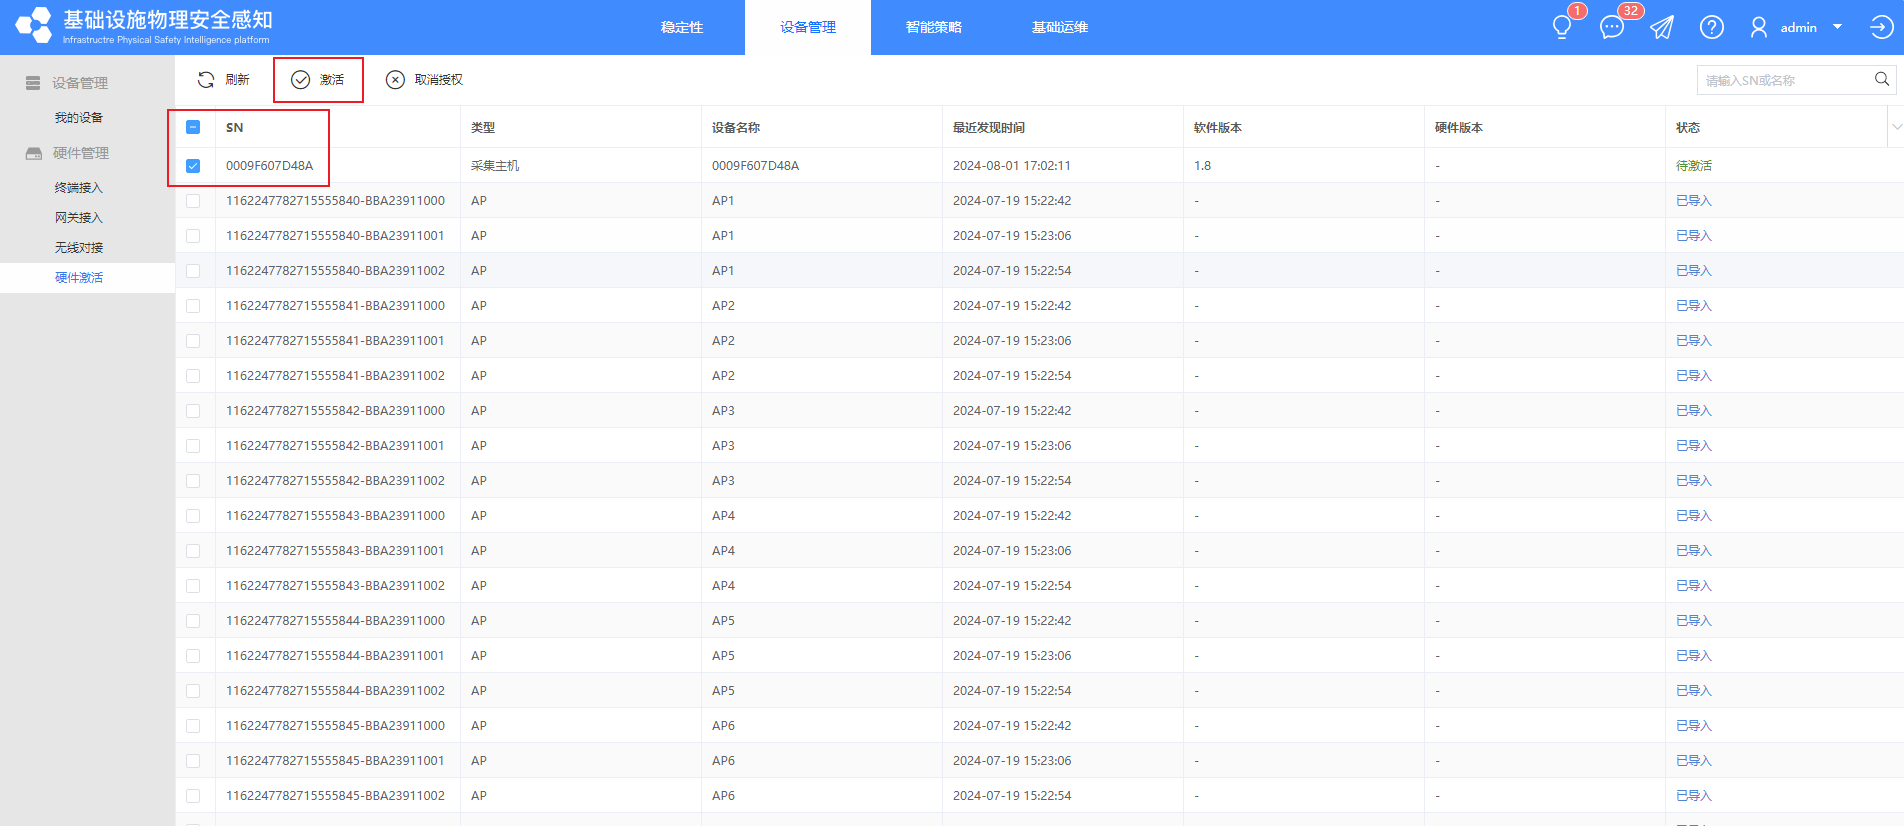
Task: Click the refresh icon in toolbar
Action: click(206, 80)
